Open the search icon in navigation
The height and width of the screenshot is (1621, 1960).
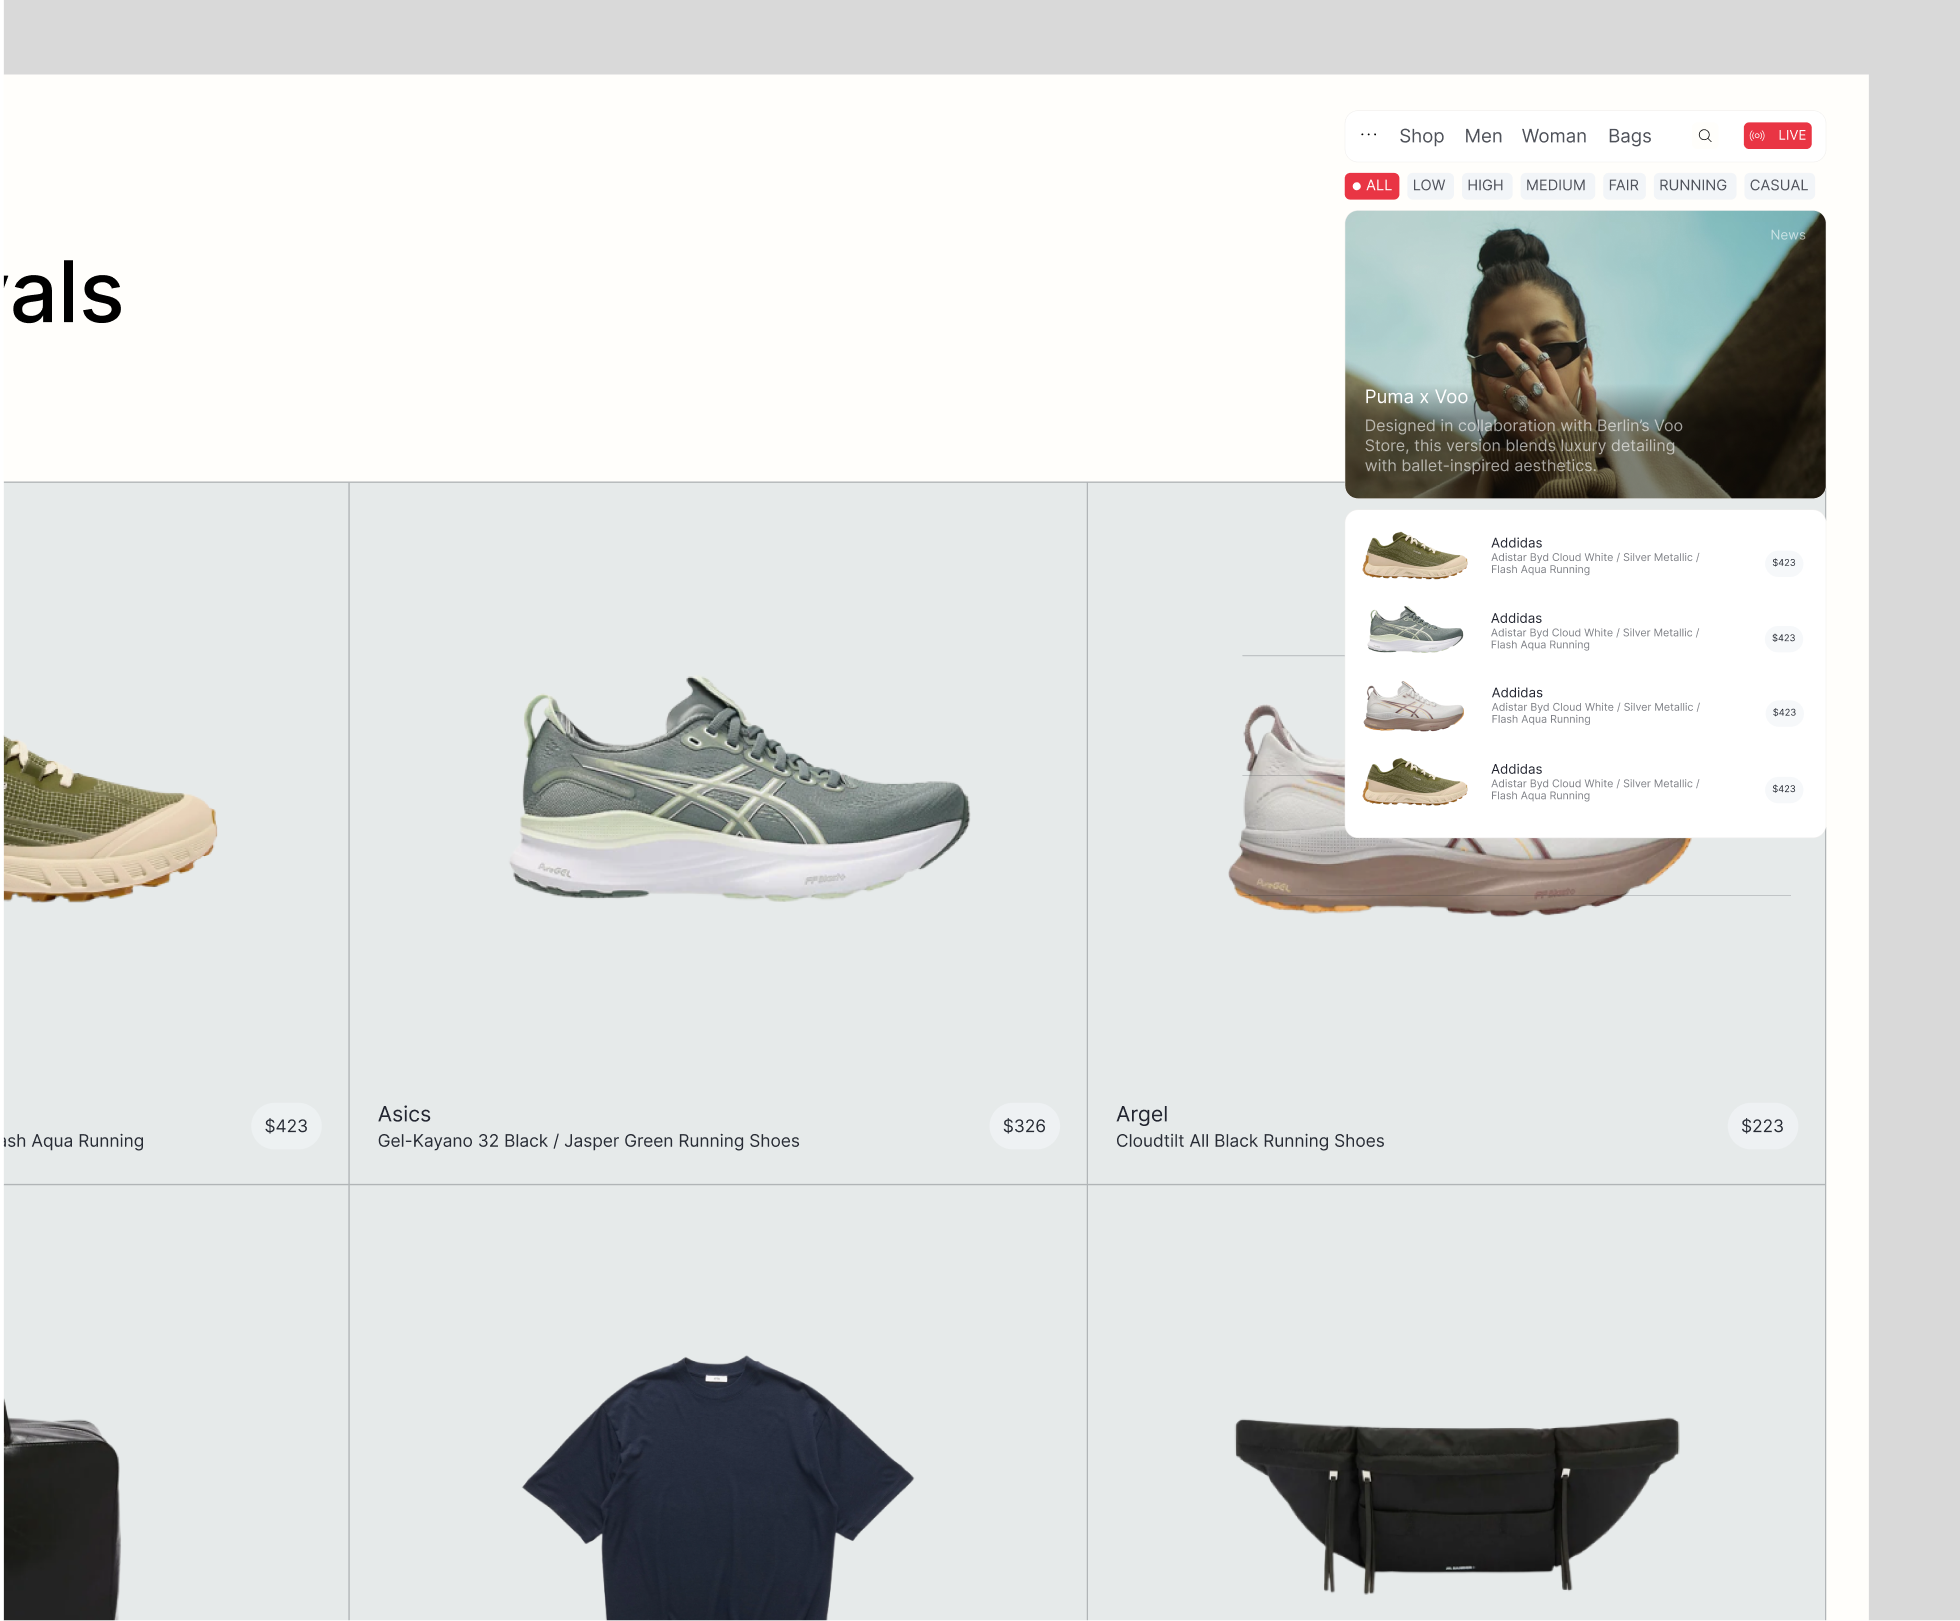pyautogui.click(x=1705, y=135)
